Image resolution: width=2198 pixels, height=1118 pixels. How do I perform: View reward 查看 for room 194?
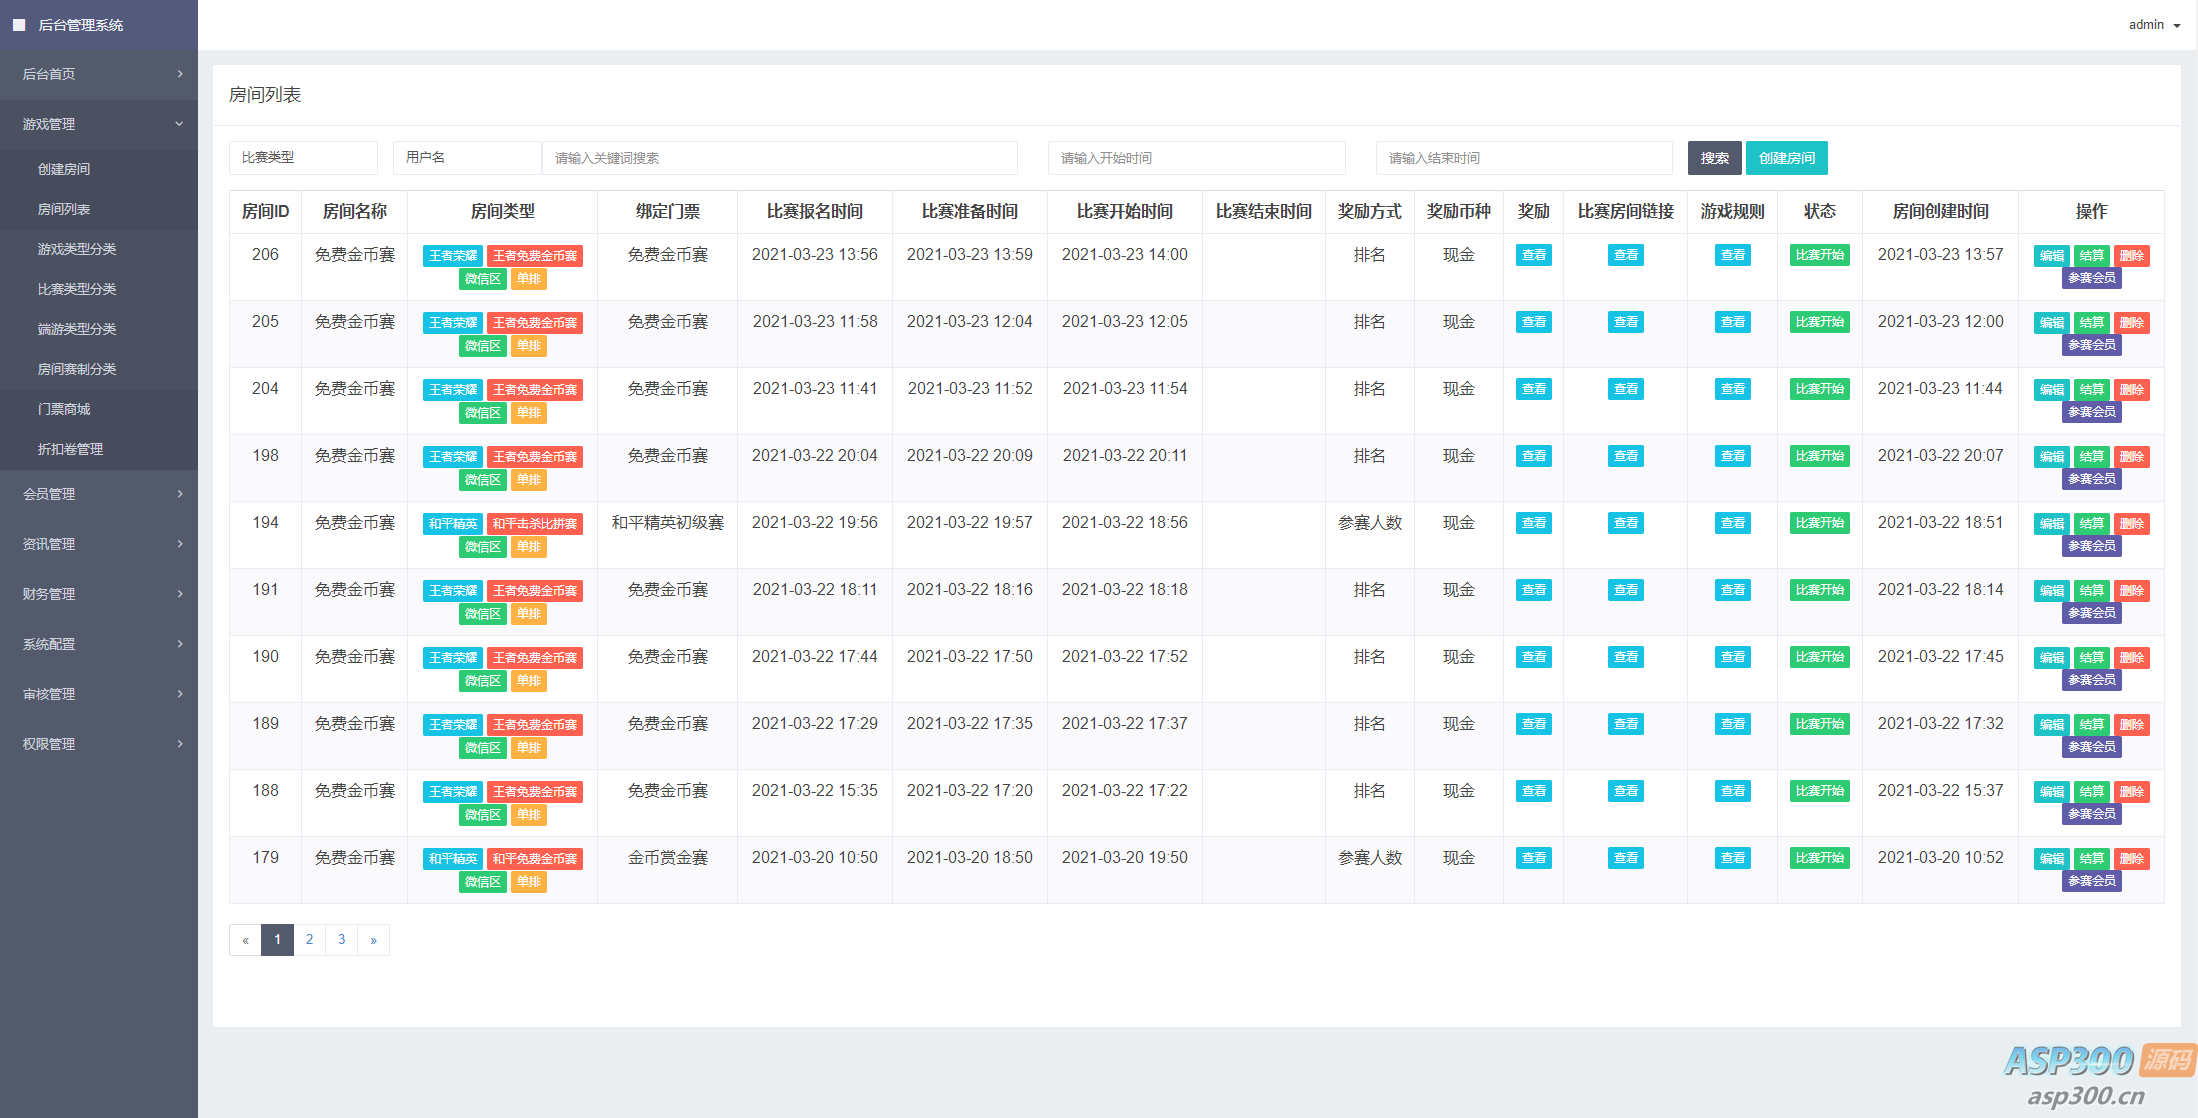[x=1533, y=523]
